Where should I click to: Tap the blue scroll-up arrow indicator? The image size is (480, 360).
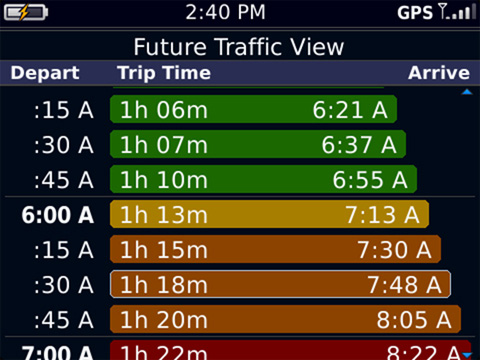click(467, 92)
